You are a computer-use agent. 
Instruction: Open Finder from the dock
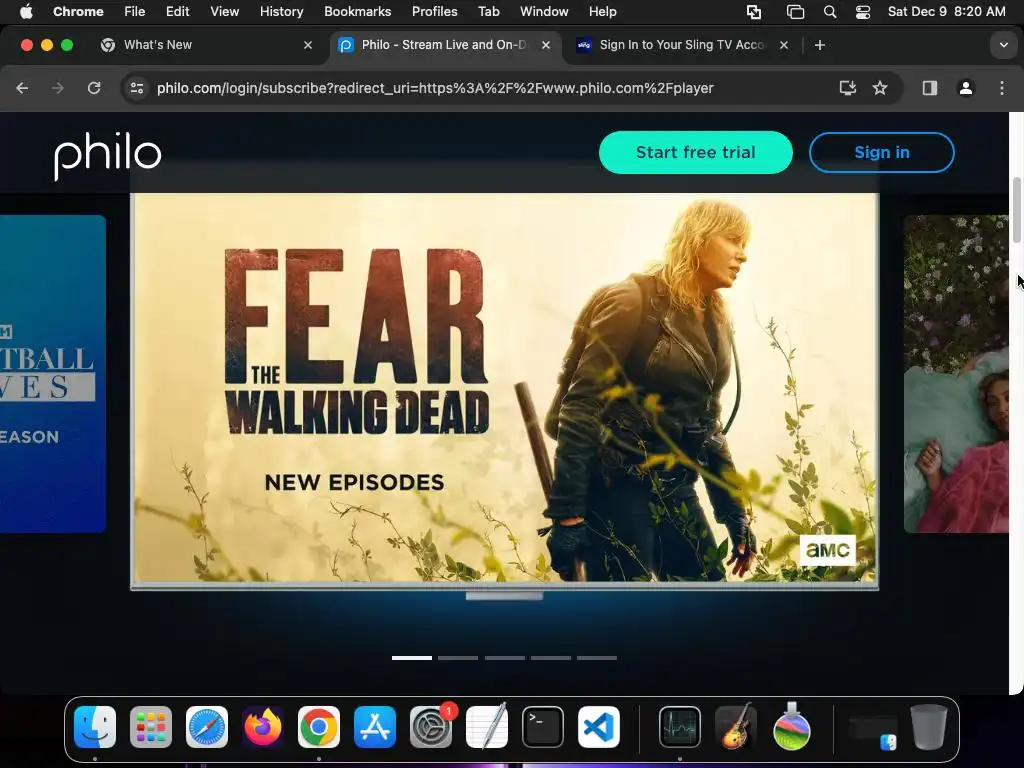[x=95, y=727]
